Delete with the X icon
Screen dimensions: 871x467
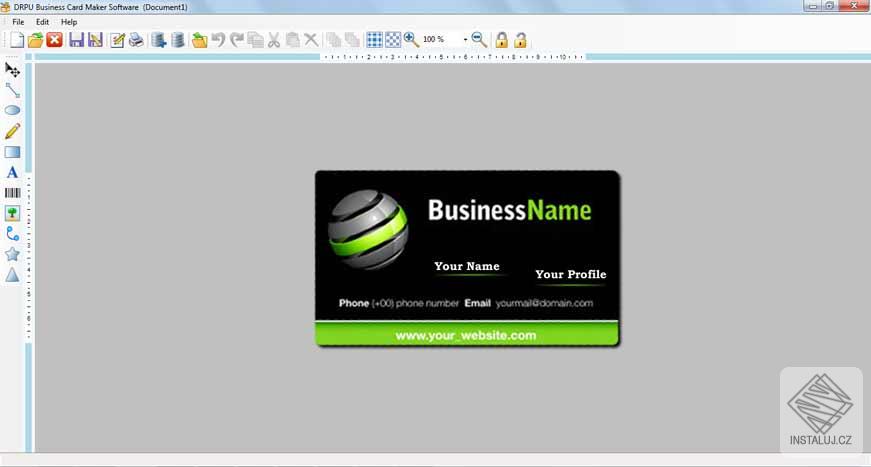coord(311,40)
